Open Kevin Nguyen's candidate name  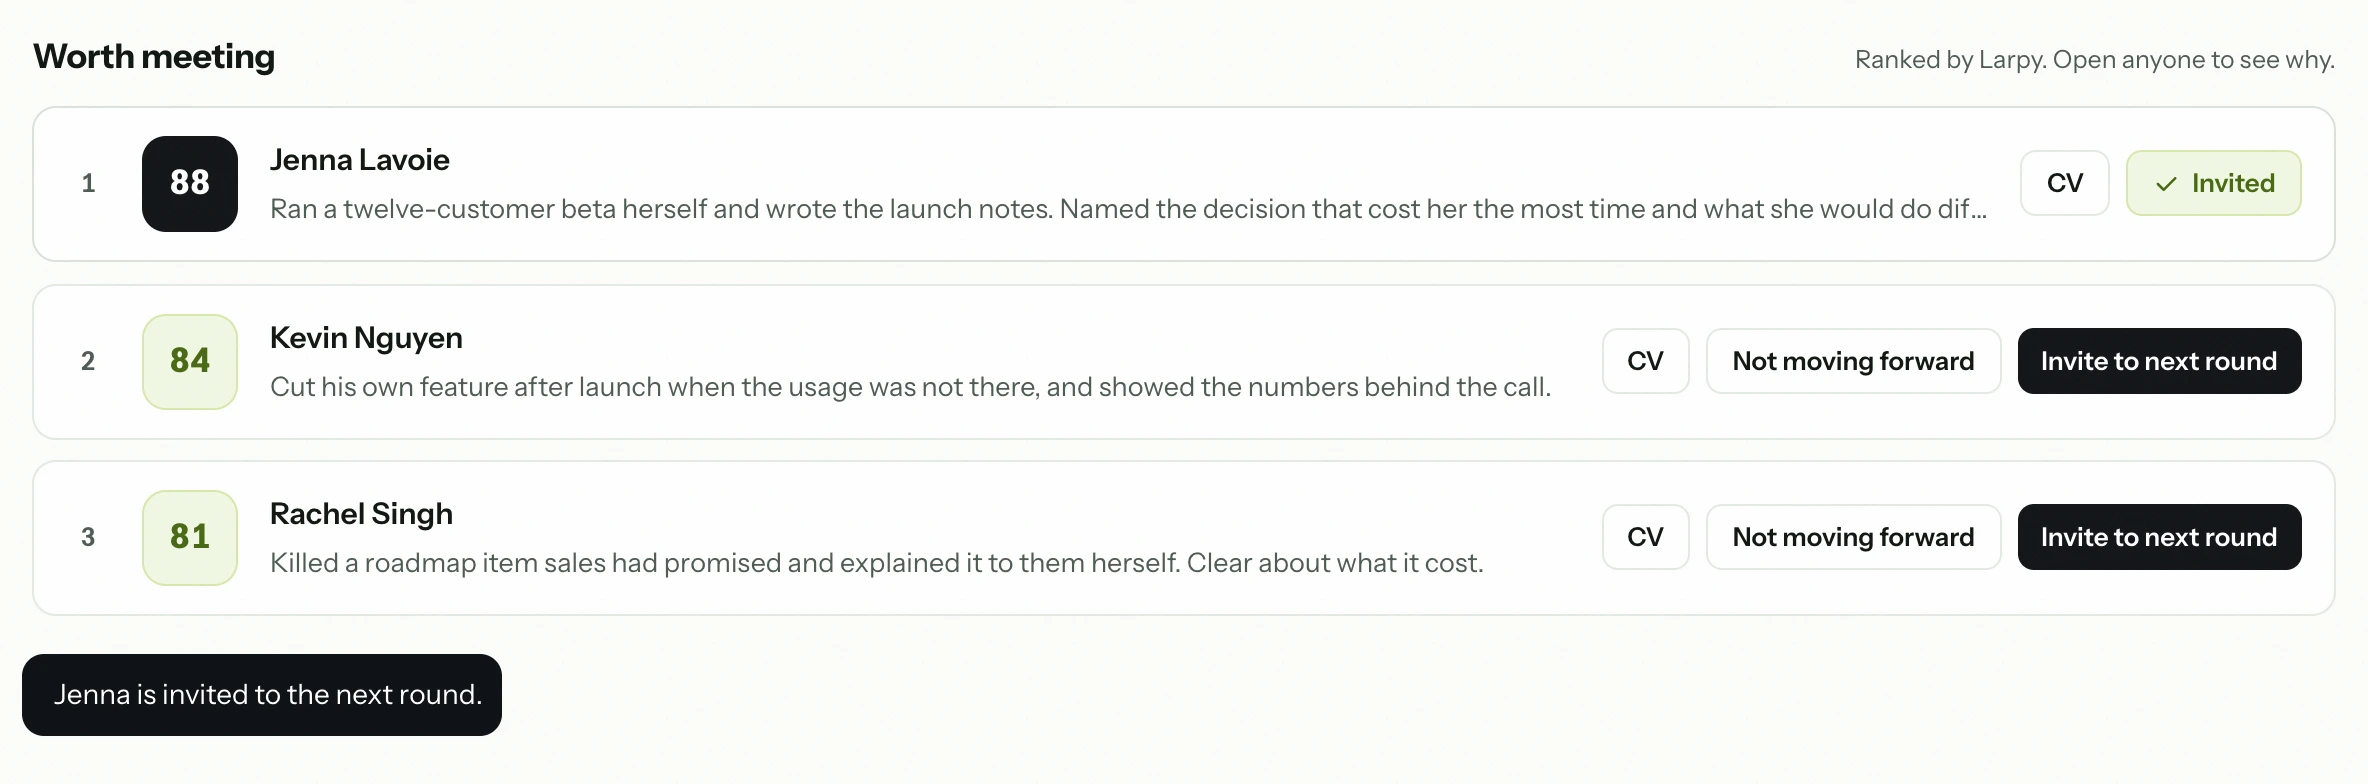tap(366, 338)
